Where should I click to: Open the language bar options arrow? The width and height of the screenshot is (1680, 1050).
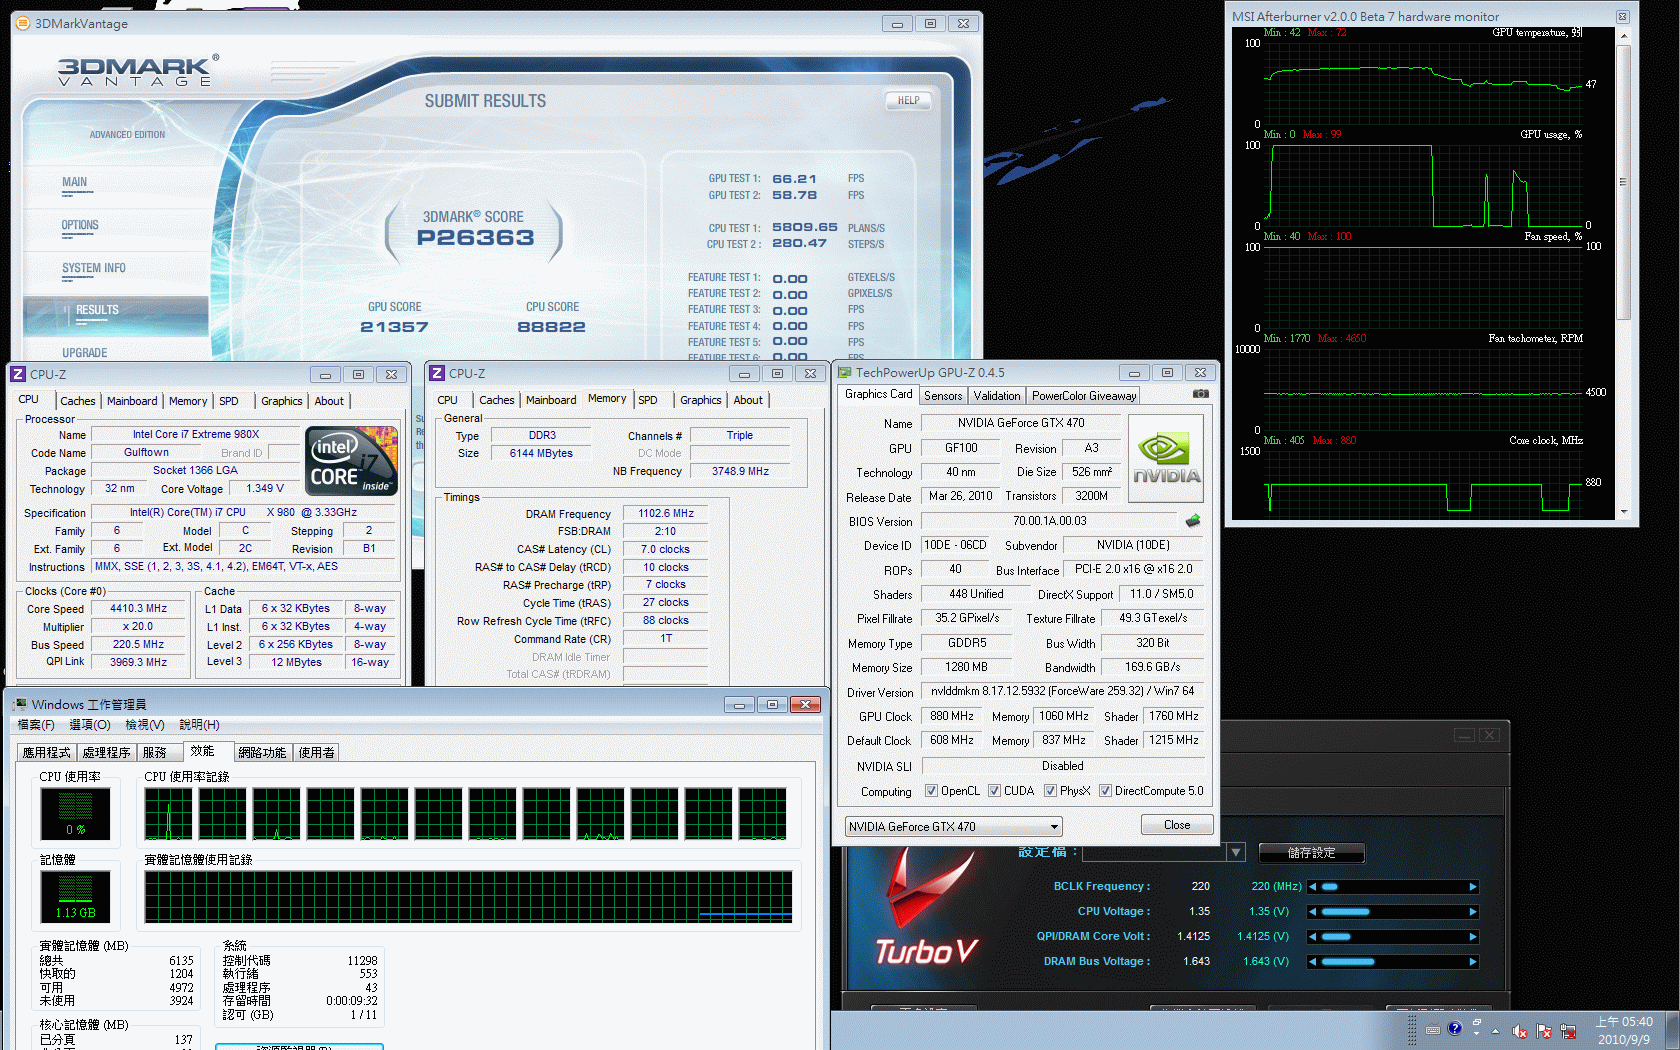1476,1033
